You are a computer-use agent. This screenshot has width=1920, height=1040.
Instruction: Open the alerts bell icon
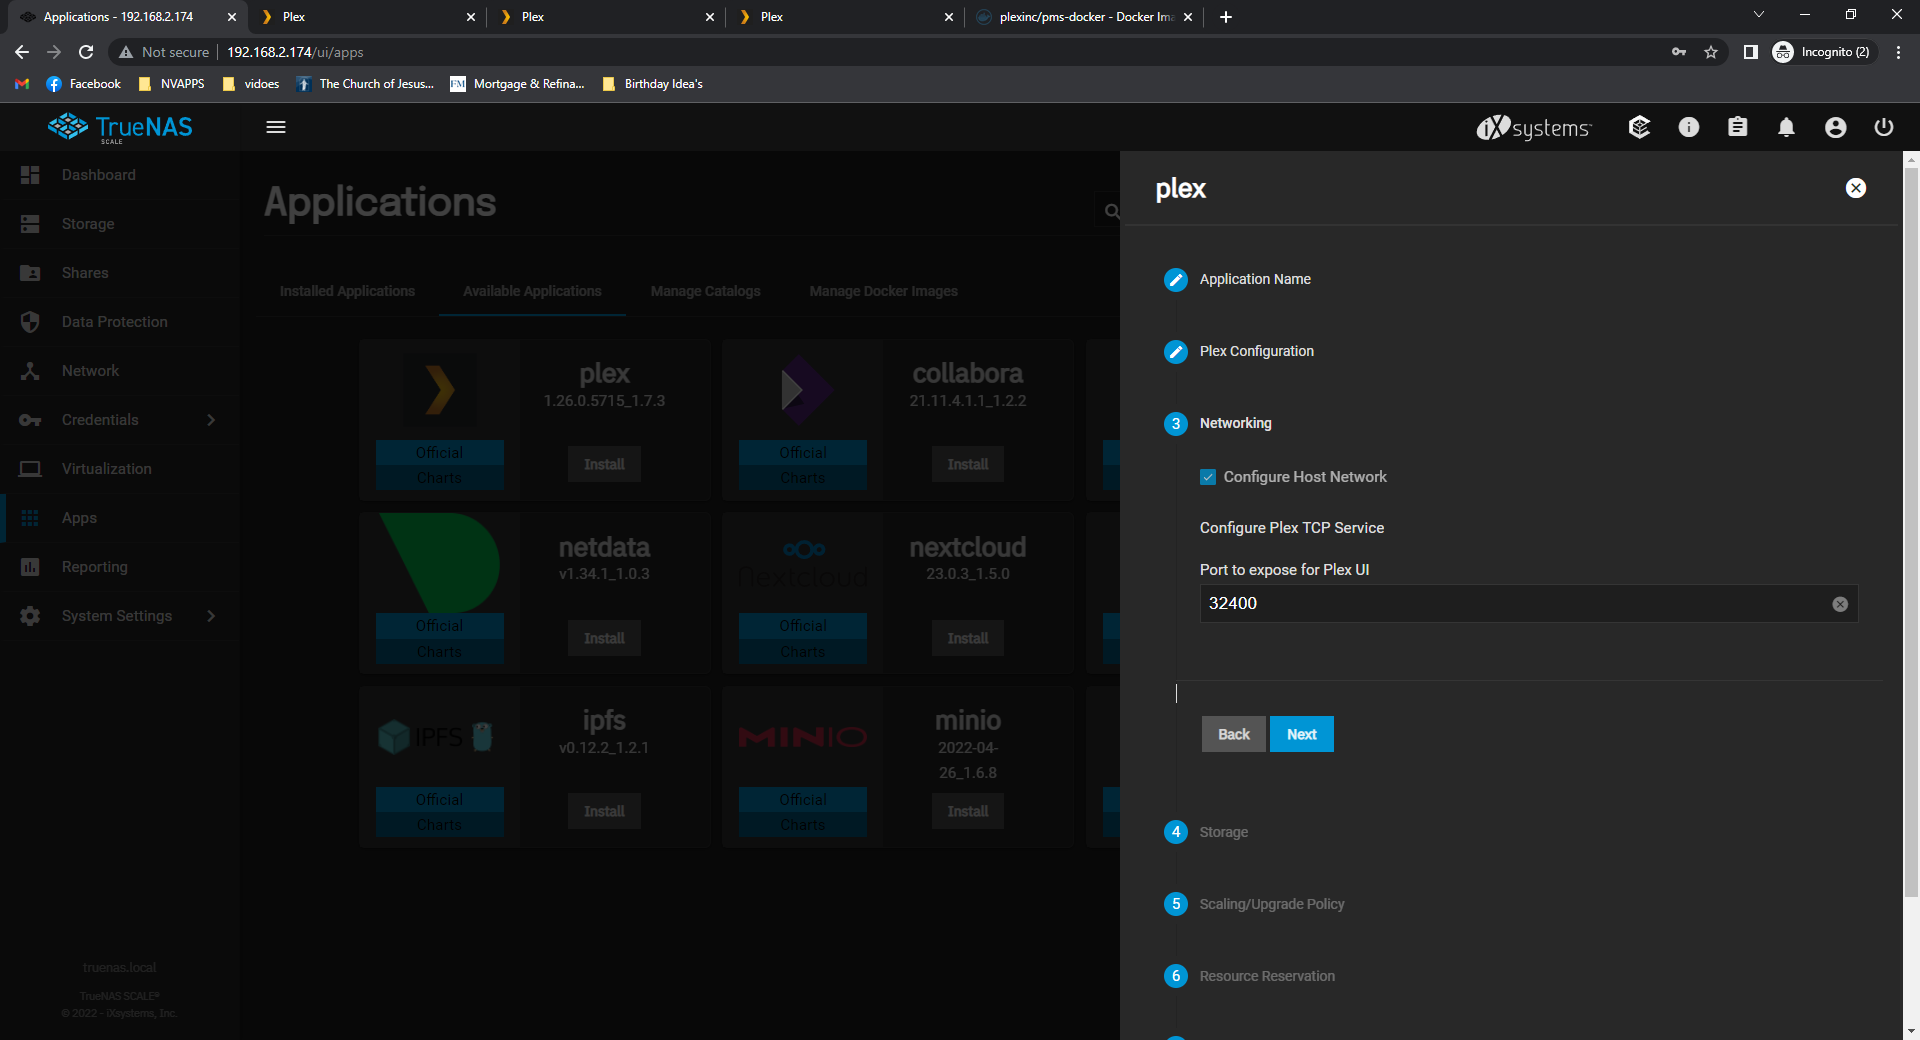click(x=1787, y=127)
